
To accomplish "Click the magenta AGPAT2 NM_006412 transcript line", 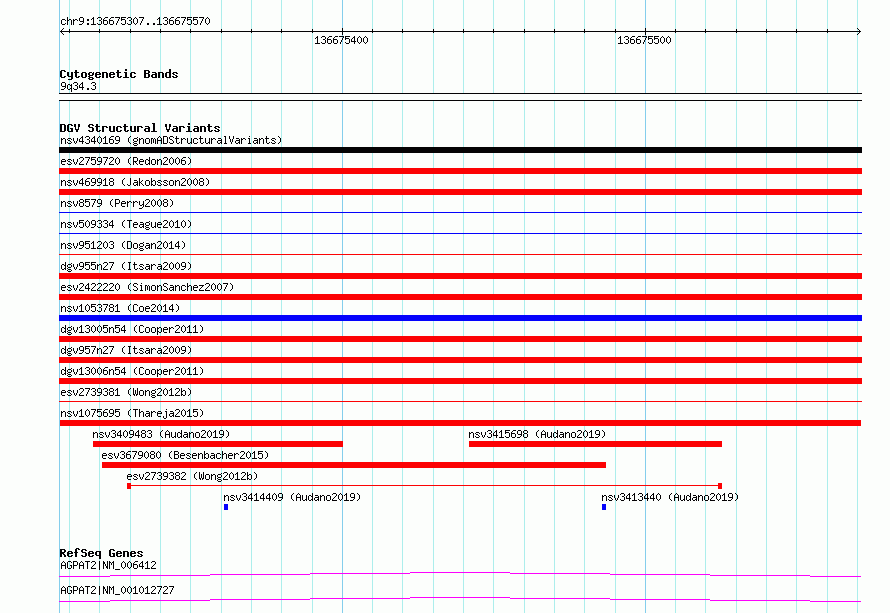I will pyautogui.click(x=460, y=574).
